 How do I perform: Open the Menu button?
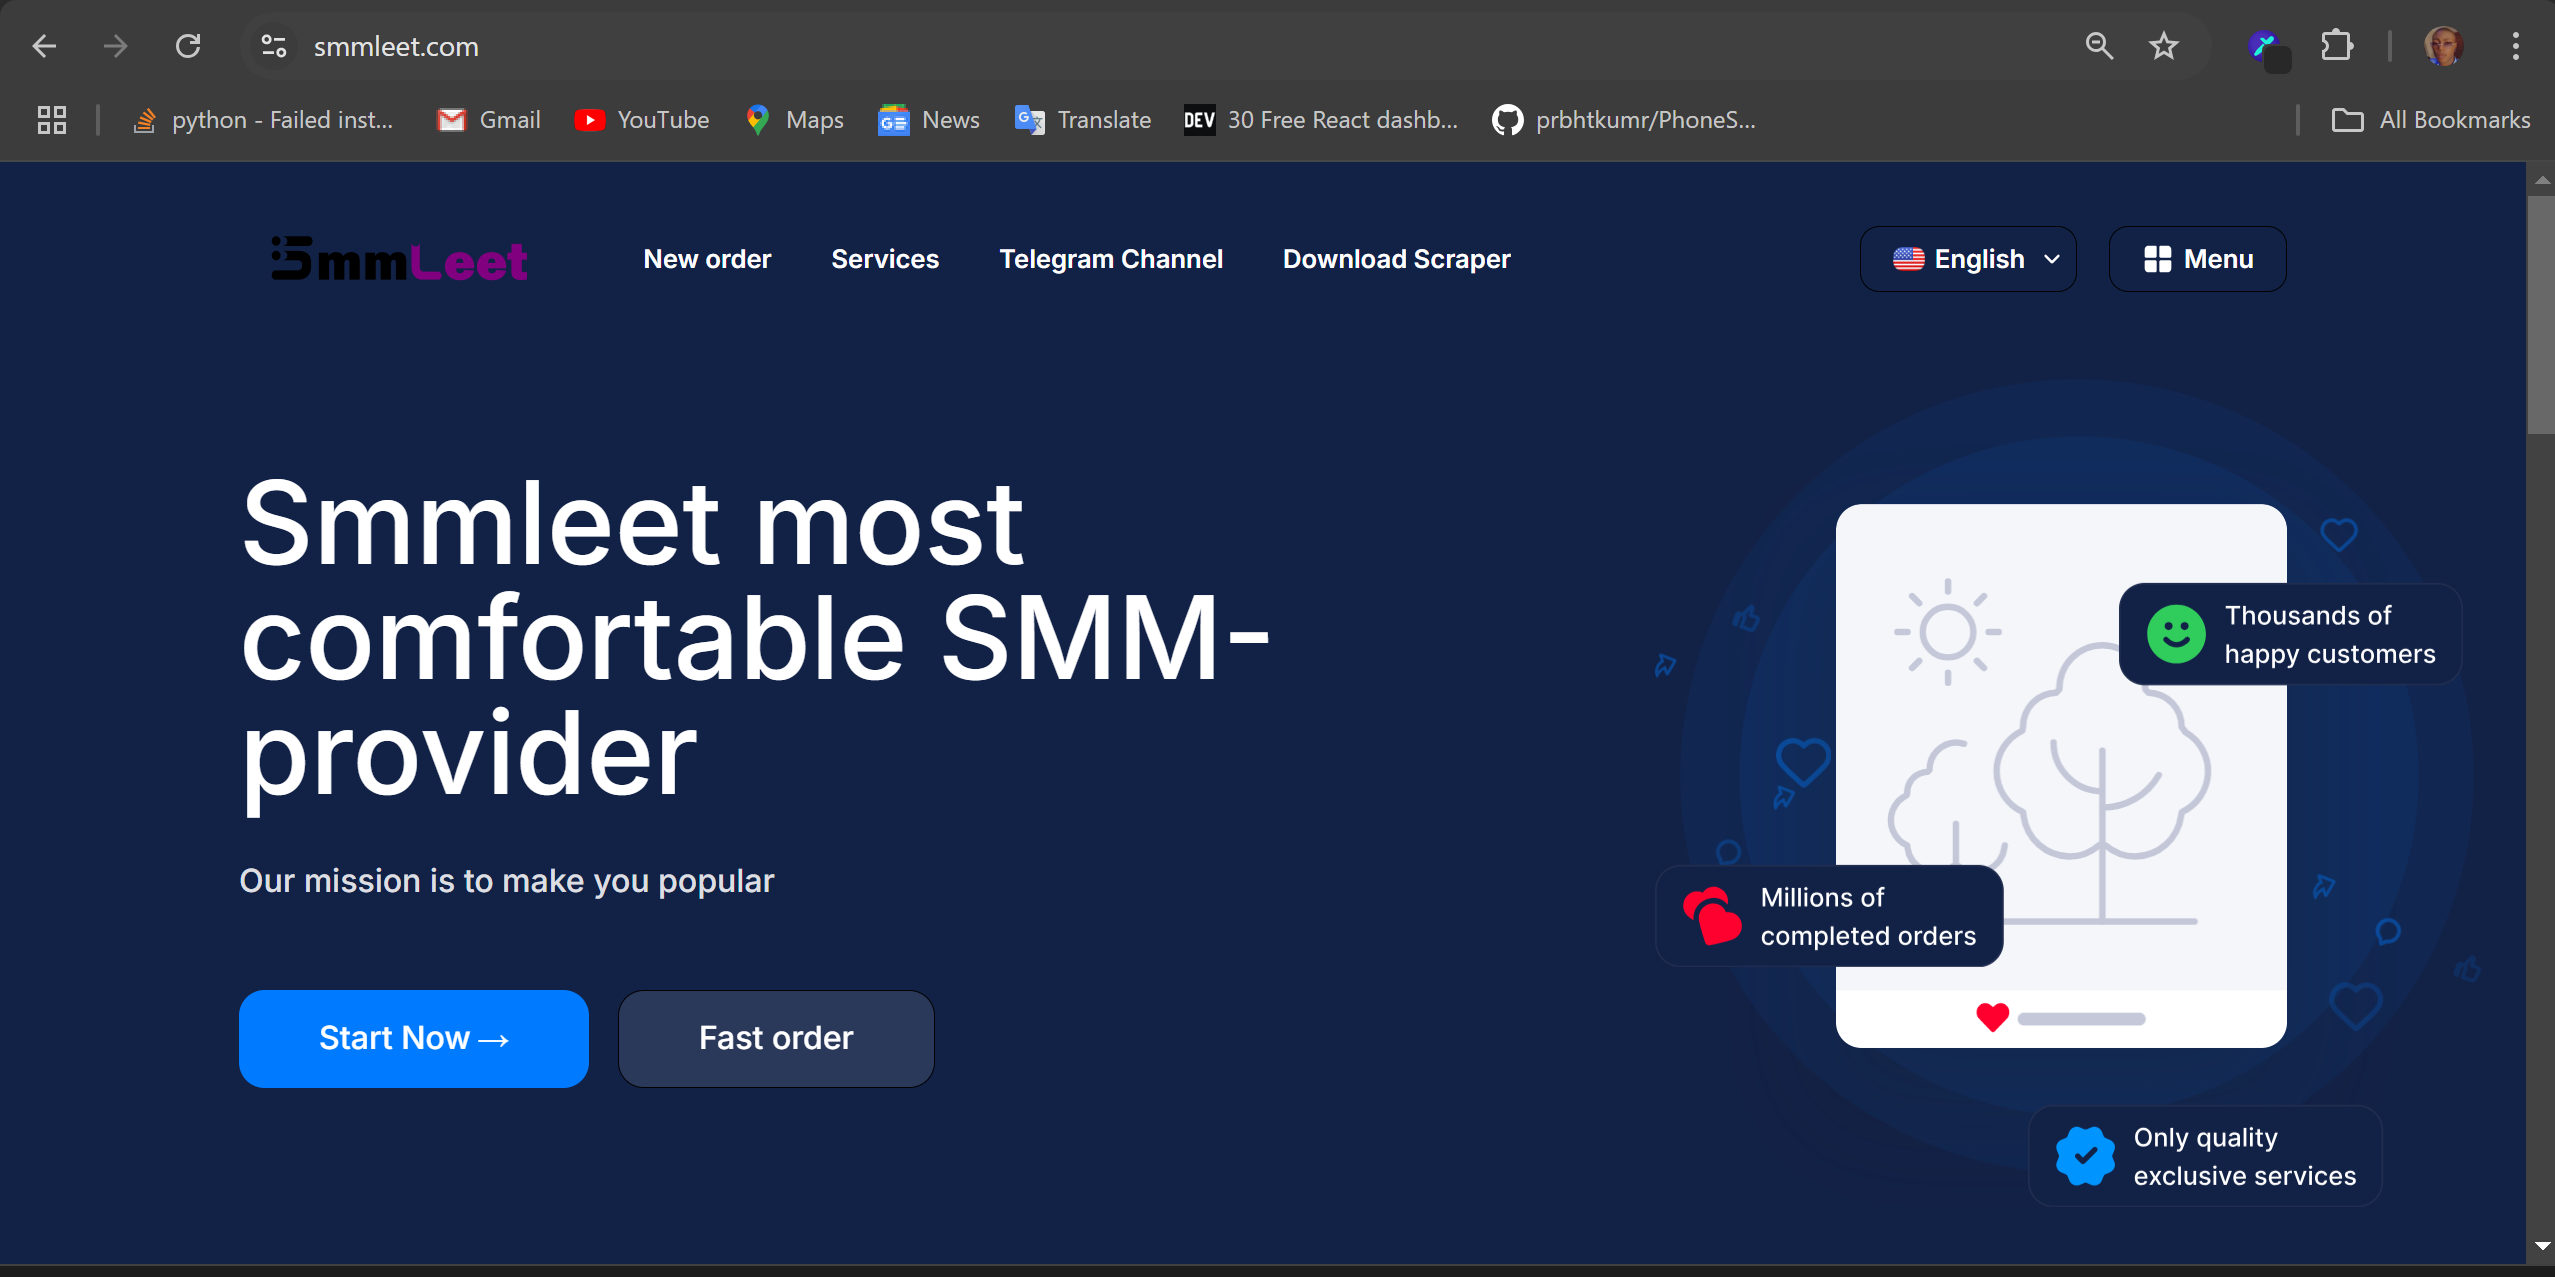pyautogui.click(x=2198, y=259)
